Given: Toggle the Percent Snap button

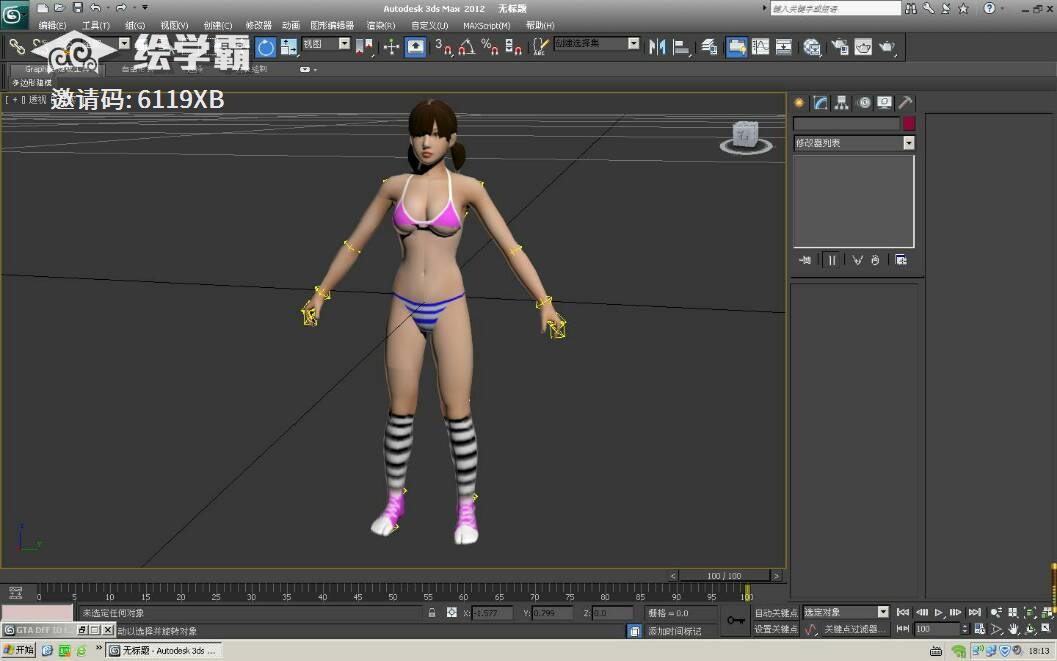Looking at the screenshot, I should (x=489, y=47).
